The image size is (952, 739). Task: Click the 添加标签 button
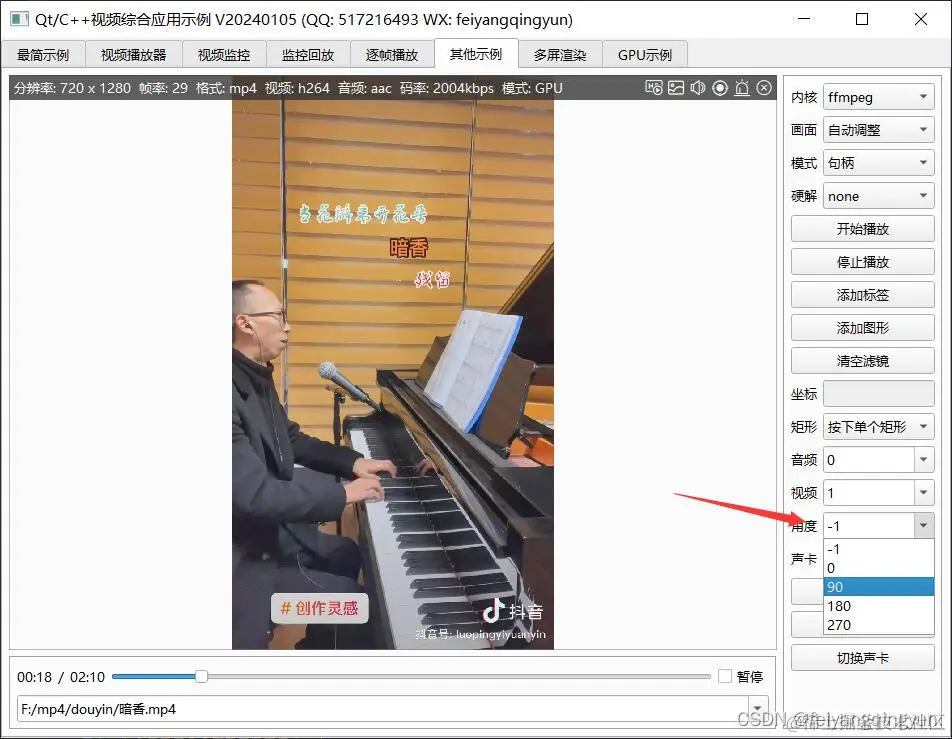862,294
